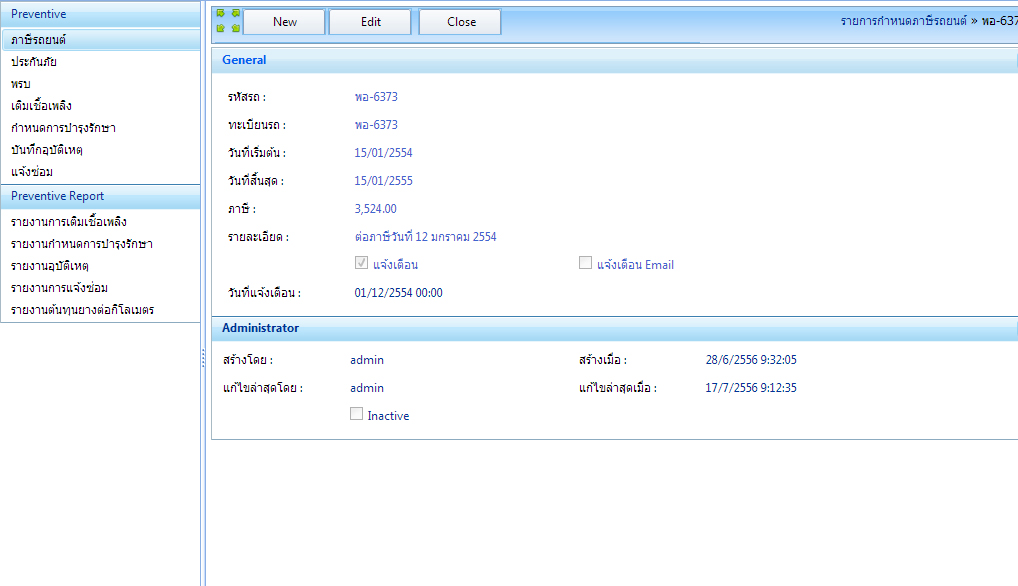Collapse the General section header
This screenshot has height=586, width=1018.
(x=614, y=60)
